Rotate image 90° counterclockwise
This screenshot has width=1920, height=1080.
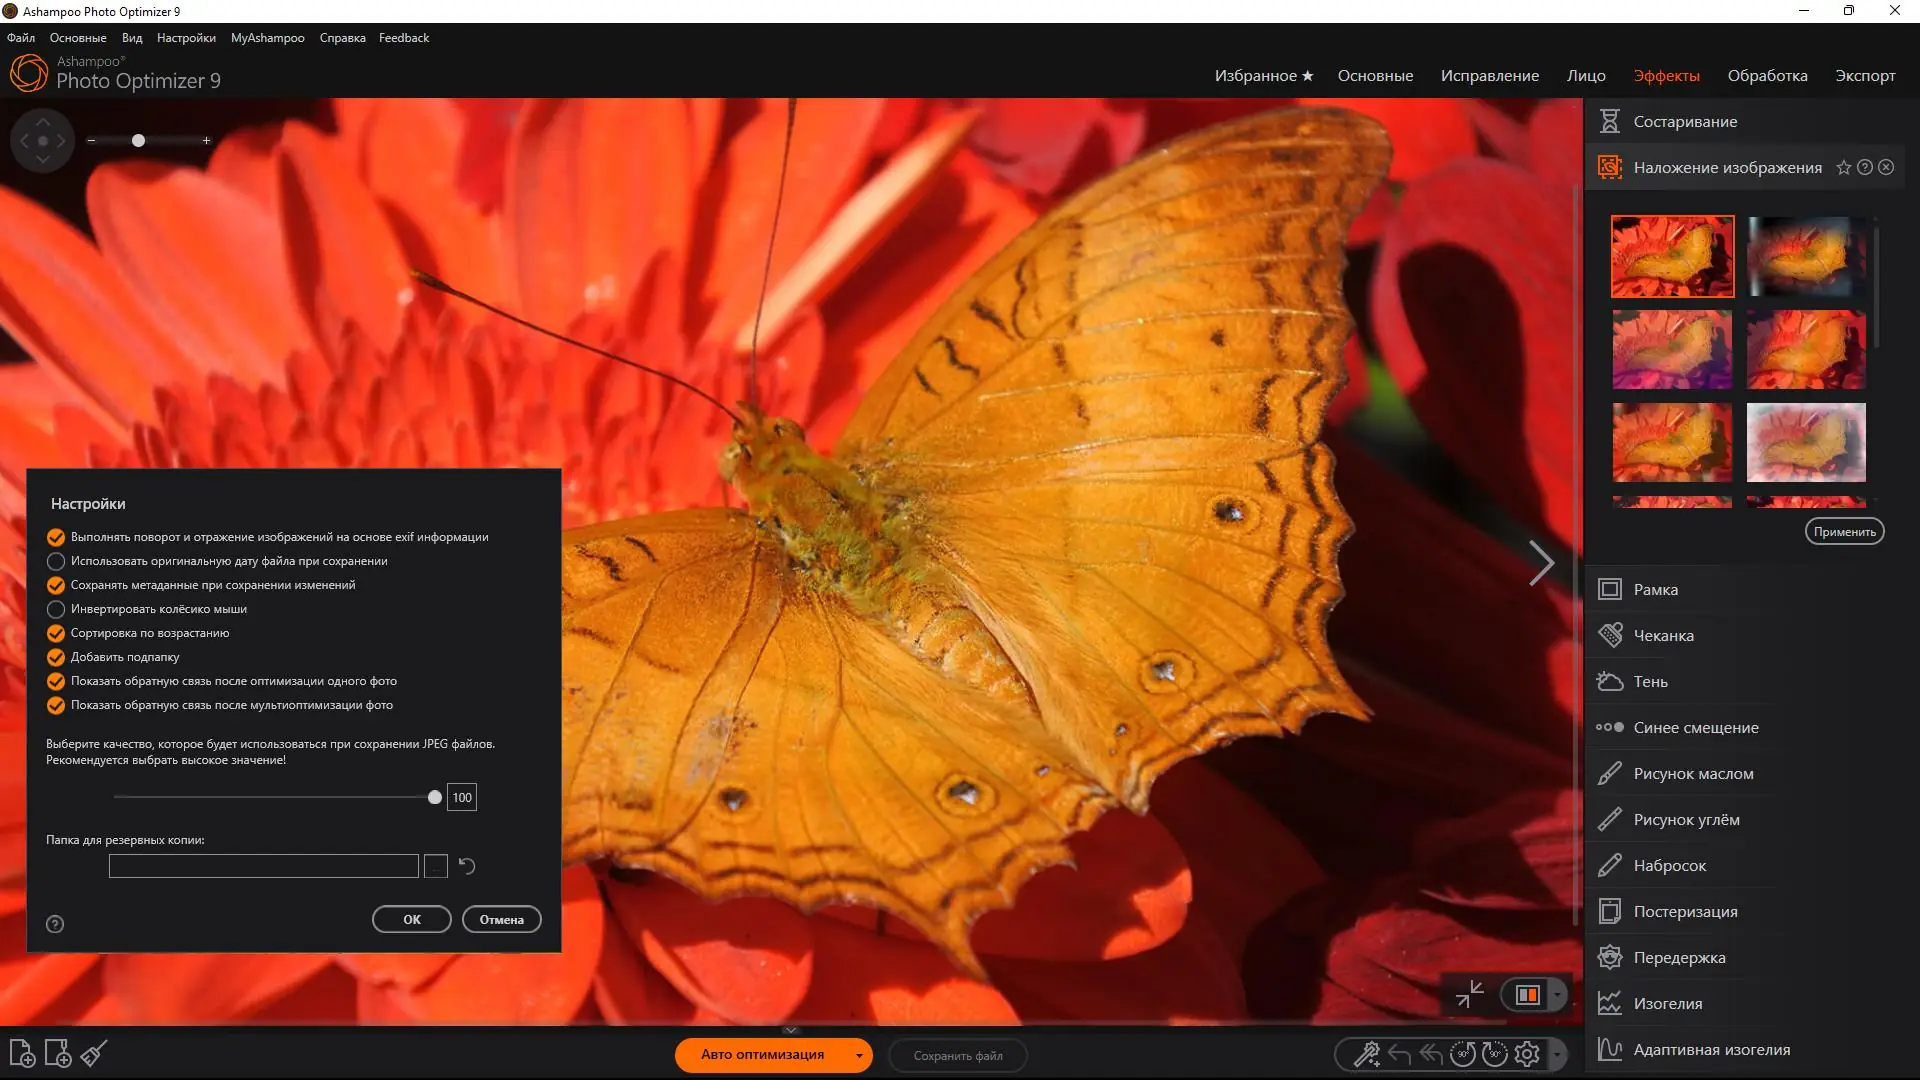coord(1462,1054)
